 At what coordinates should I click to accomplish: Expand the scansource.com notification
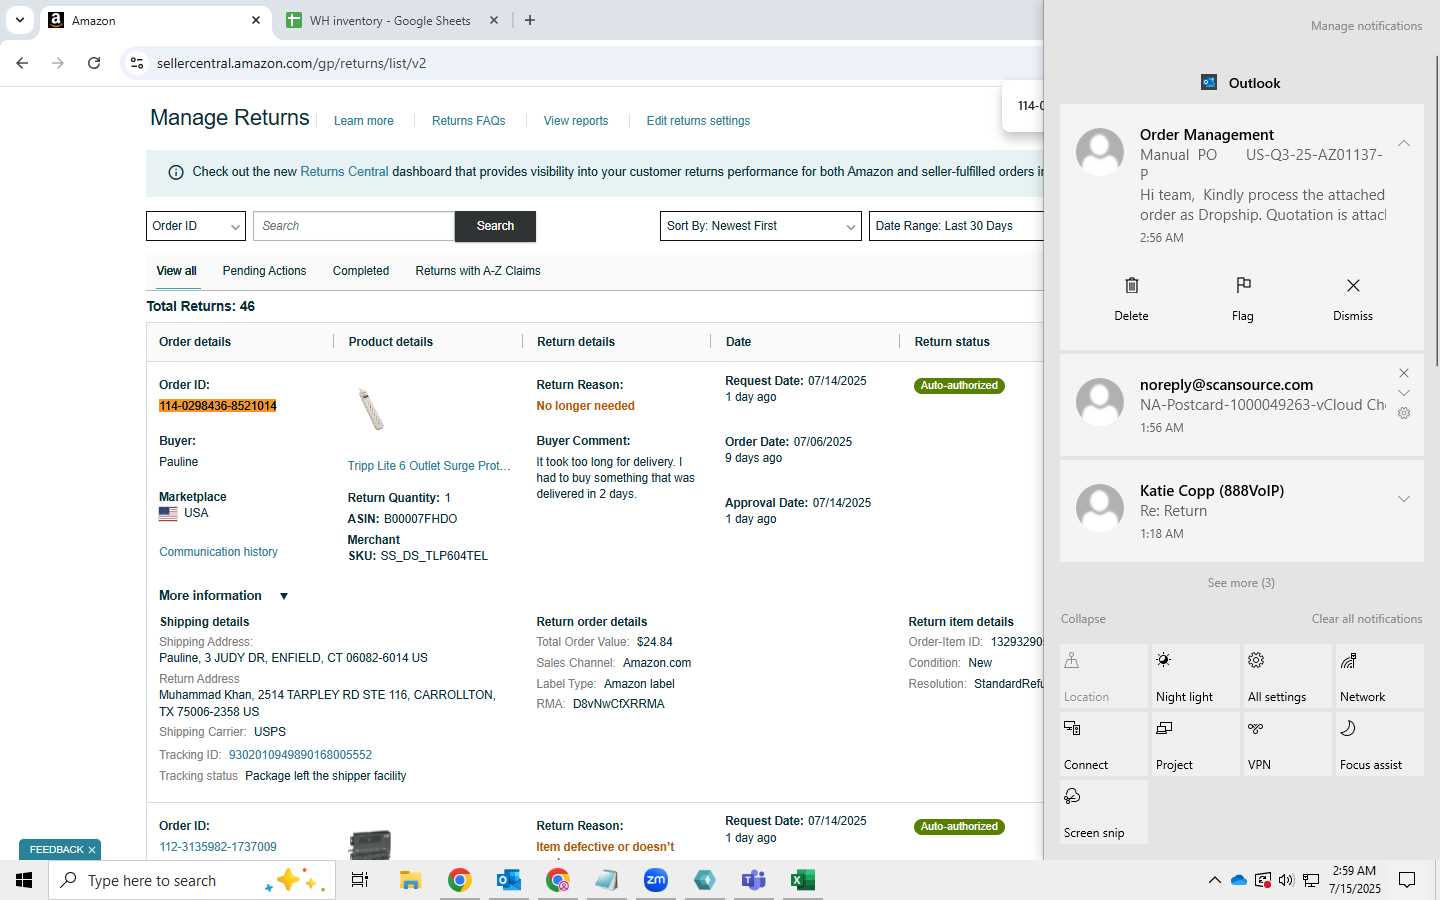1404,393
